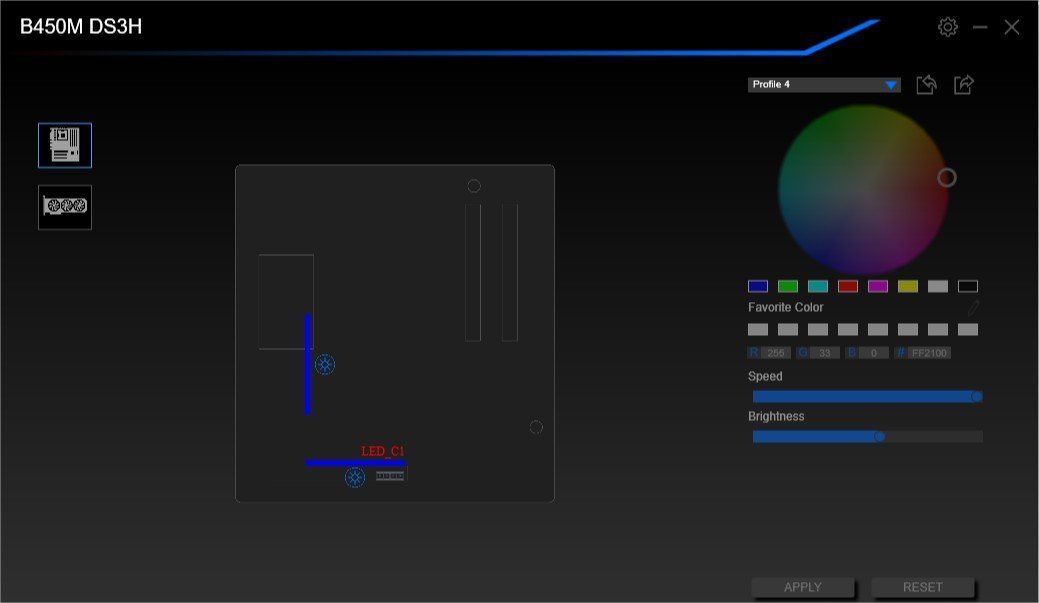Click the Favorite Color edit pencil icon

coord(973,307)
